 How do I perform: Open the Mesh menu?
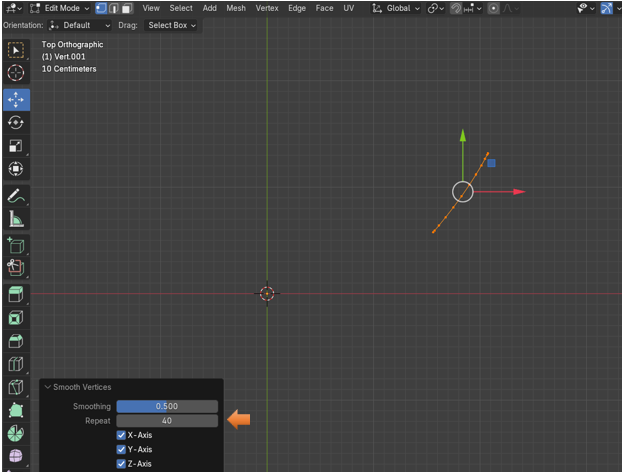click(236, 8)
